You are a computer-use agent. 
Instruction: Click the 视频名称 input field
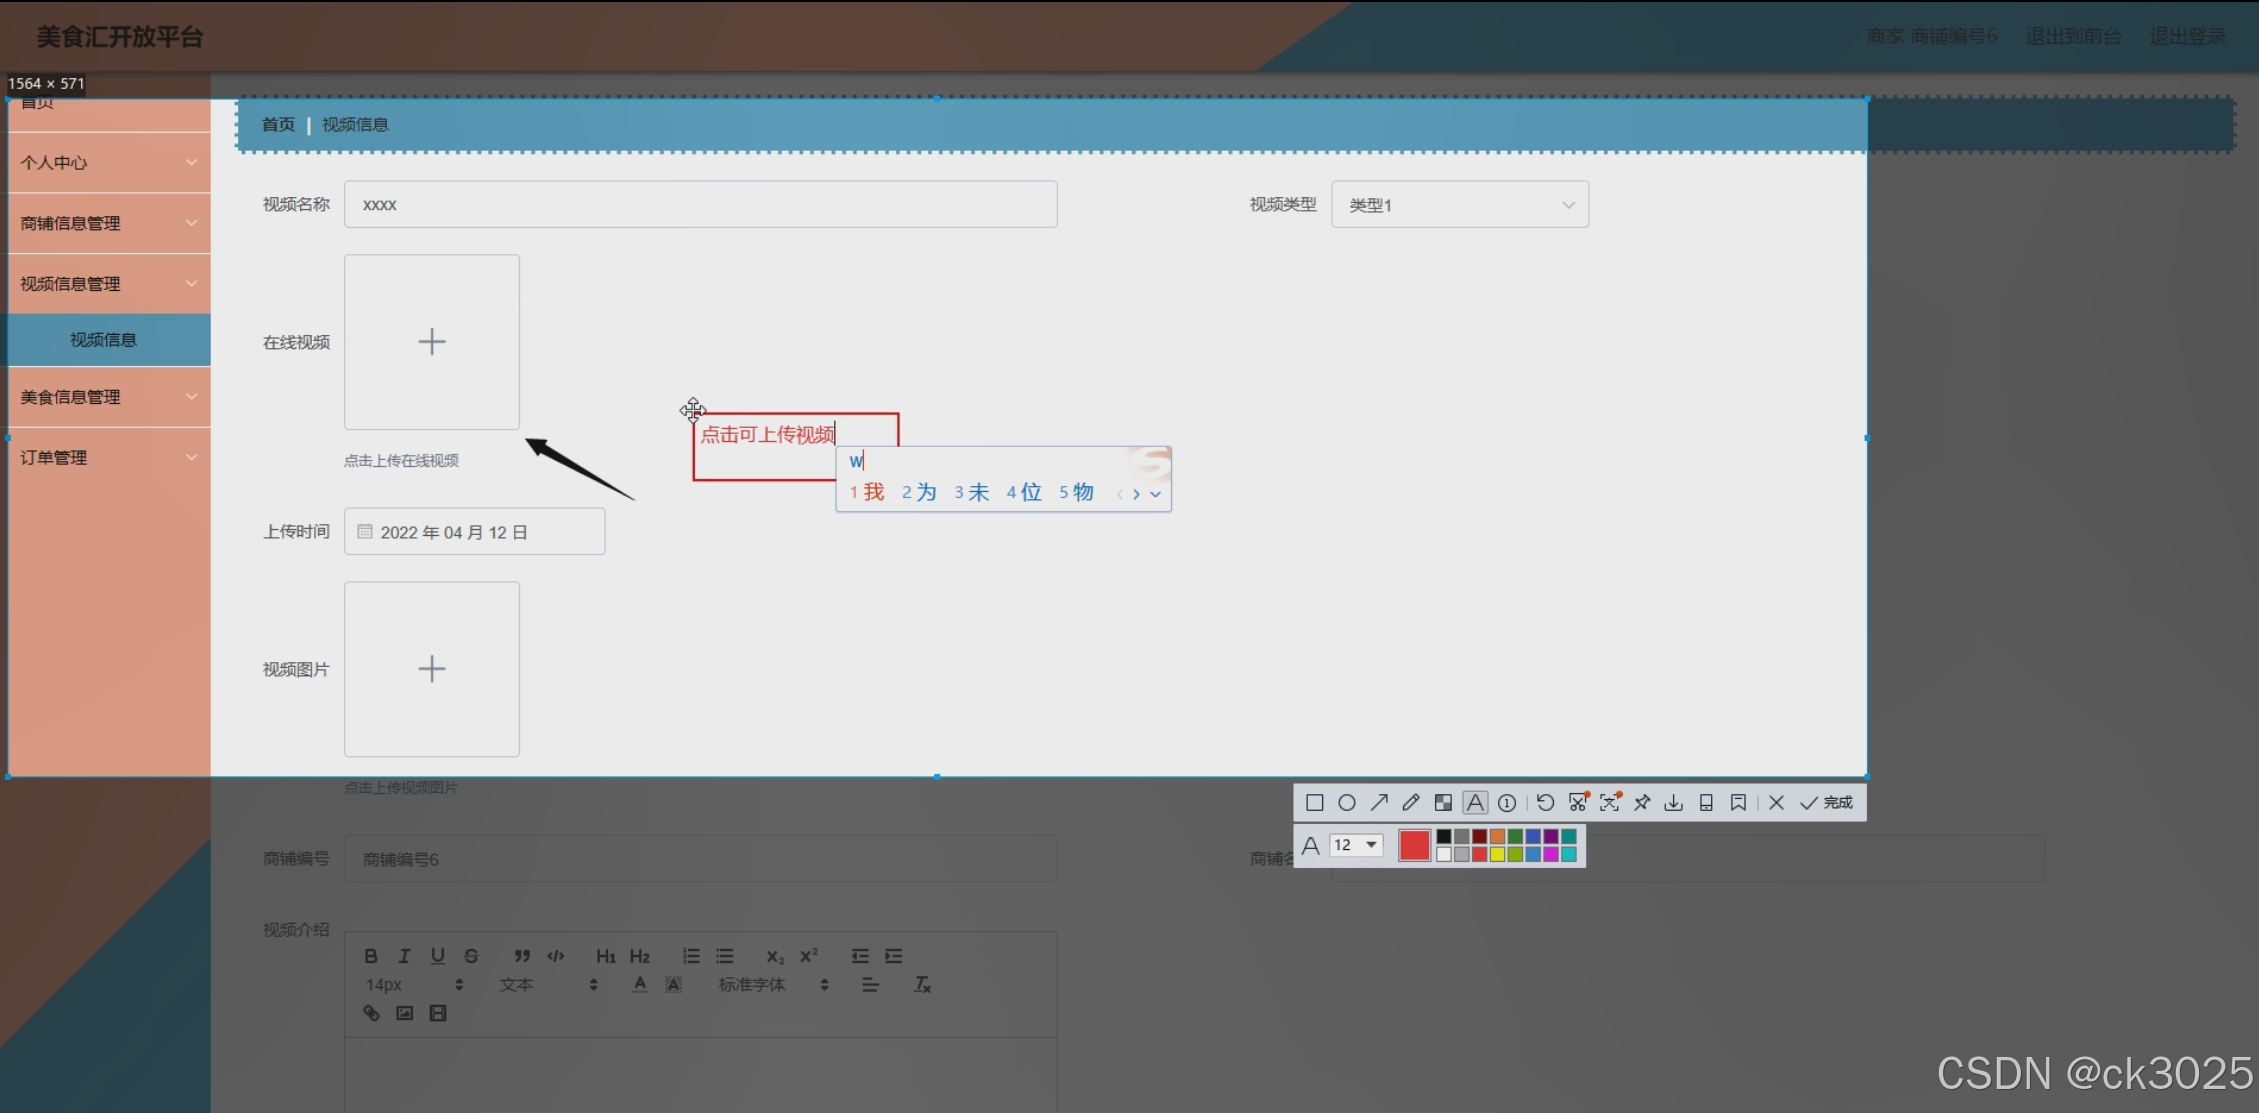click(700, 205)
